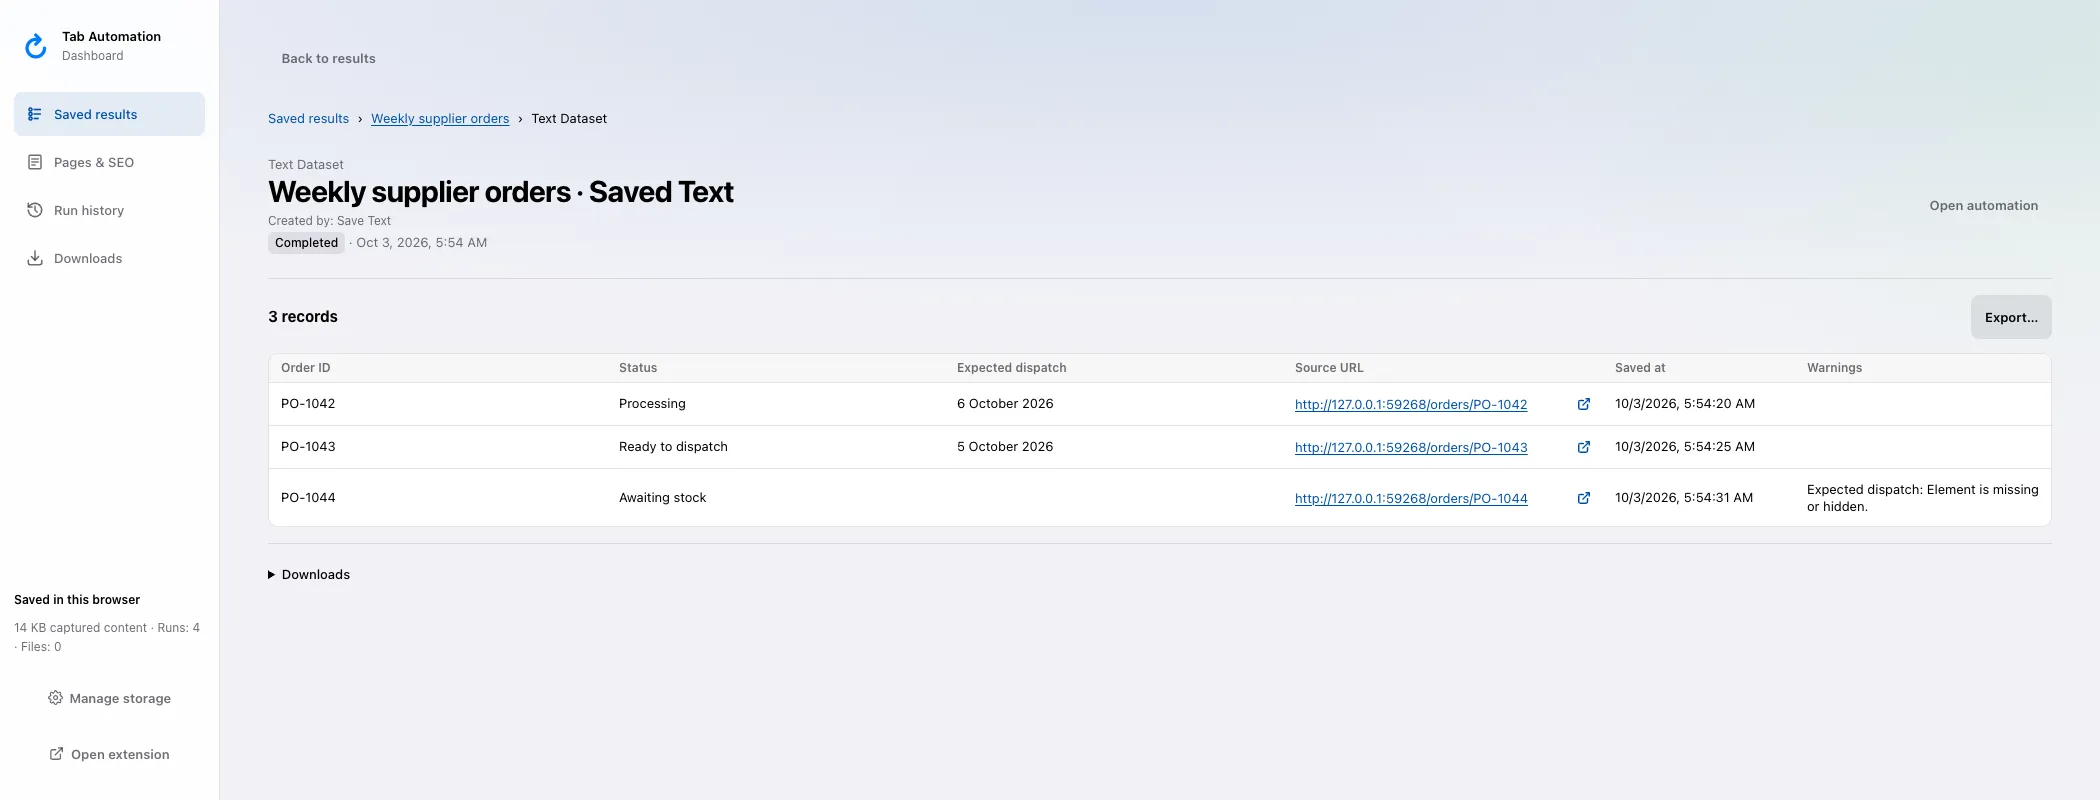Click Back to results
The image size is (2100, 800).
[328, 58]
